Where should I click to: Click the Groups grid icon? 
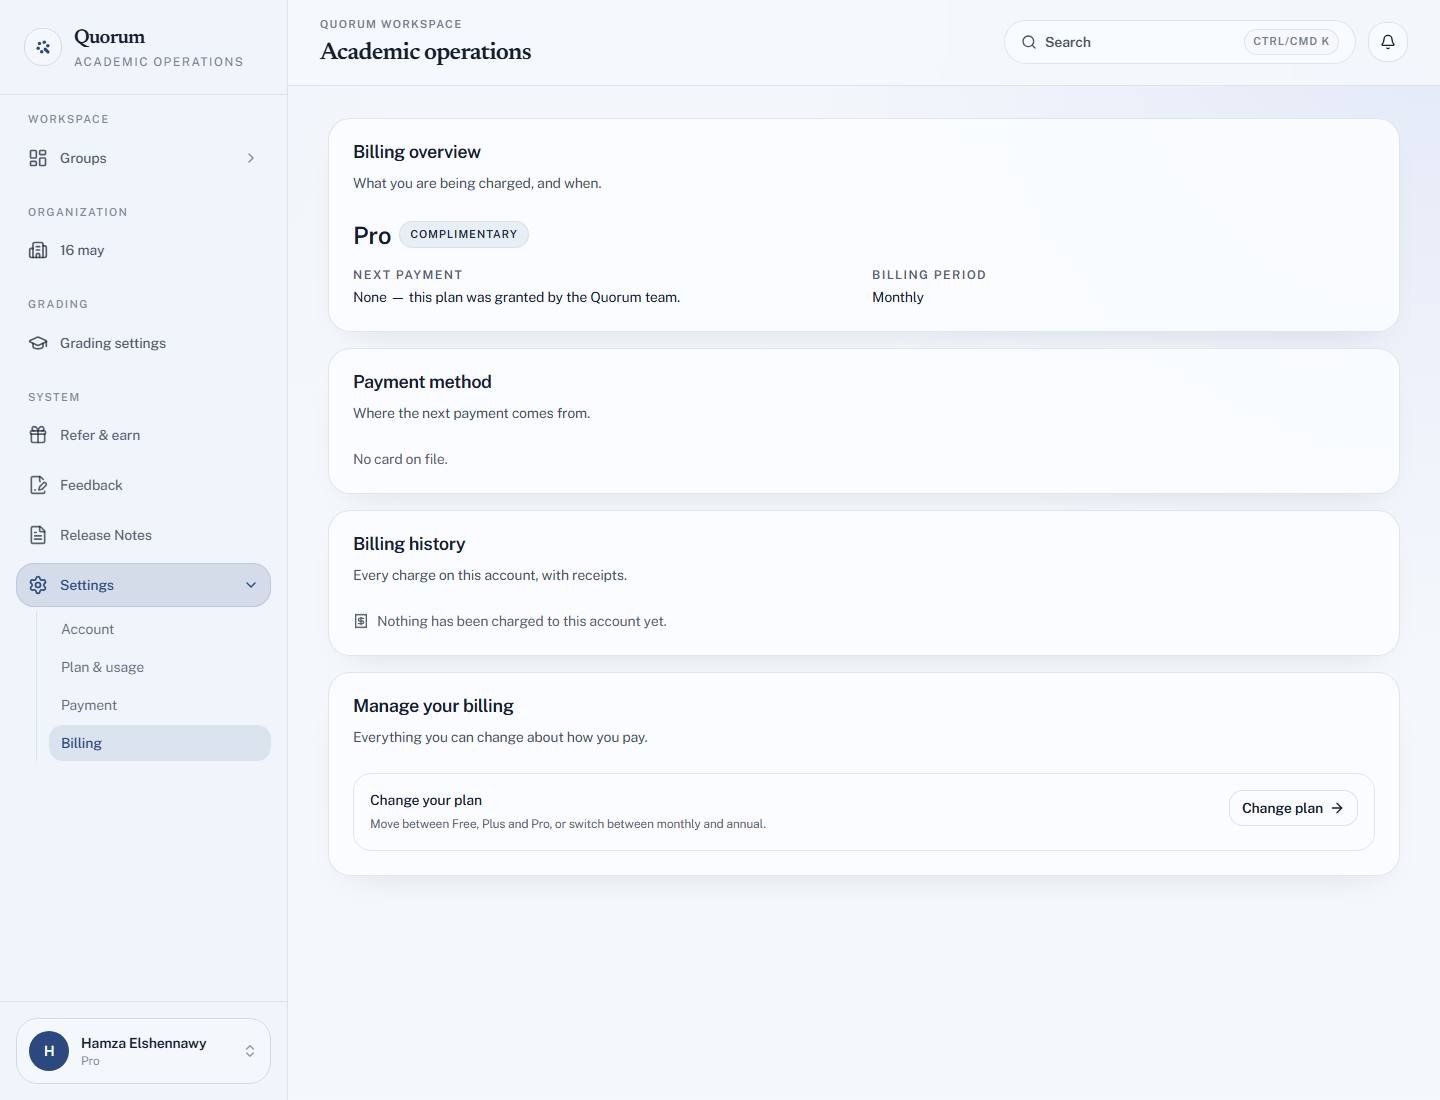[x=38, y=158]
